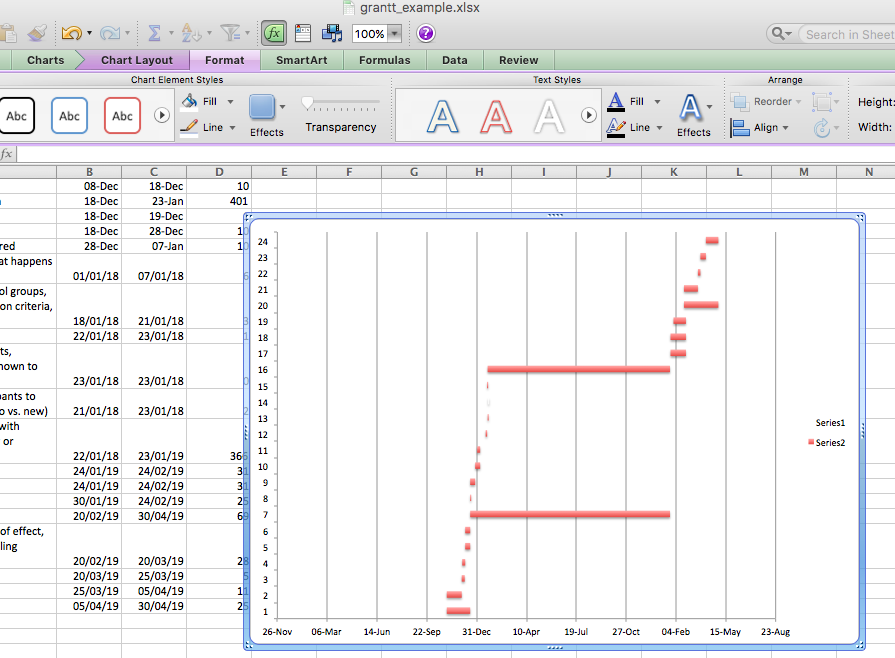Image resolution: width=895 pixels, height=658 pixels.
Task: Open the zoom 100% dropdown
Action: coord(395,34)
